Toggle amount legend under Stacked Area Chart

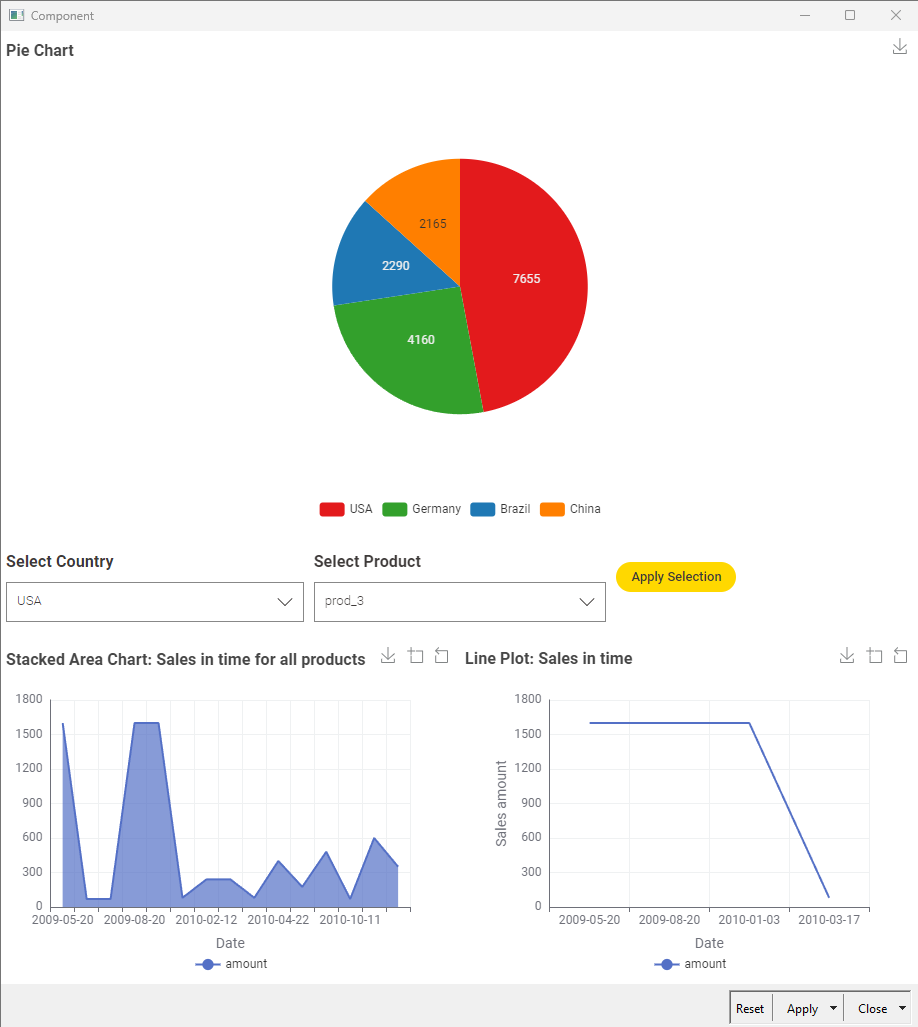232,964
